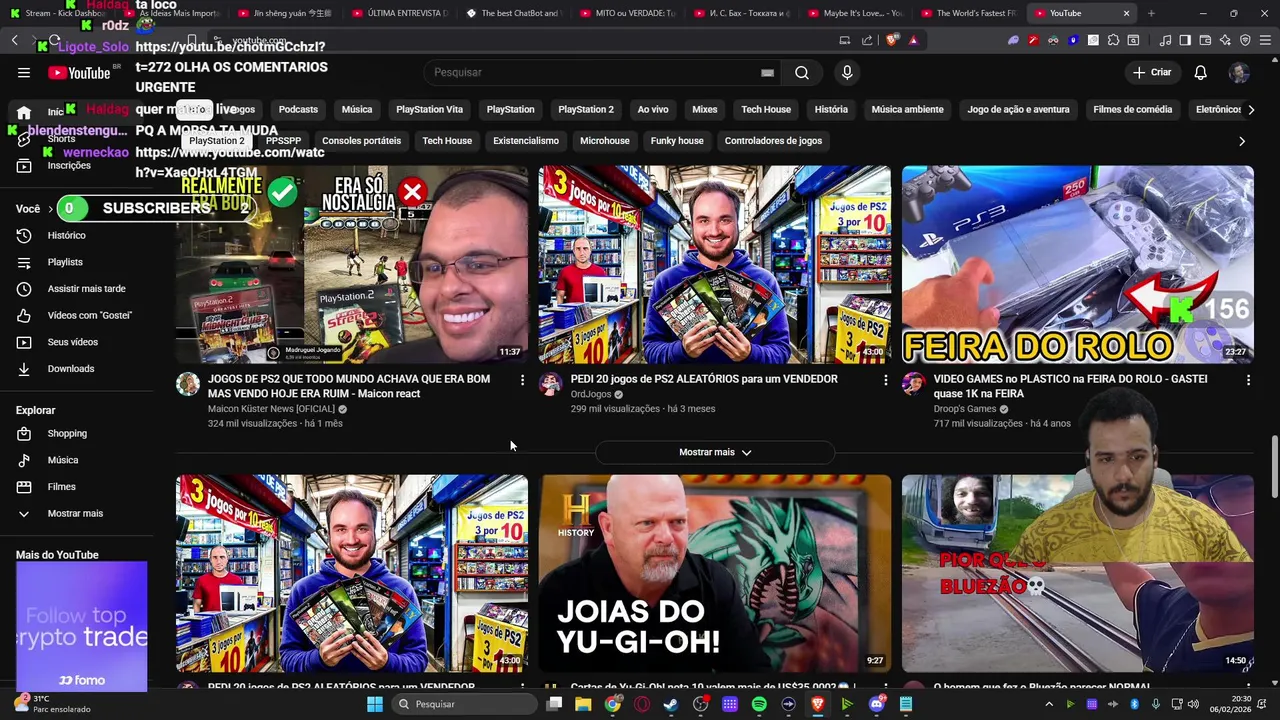
Task: Click the Brave Rewards triangle icon
Action: pyautogui.click(x=913, y=40)
